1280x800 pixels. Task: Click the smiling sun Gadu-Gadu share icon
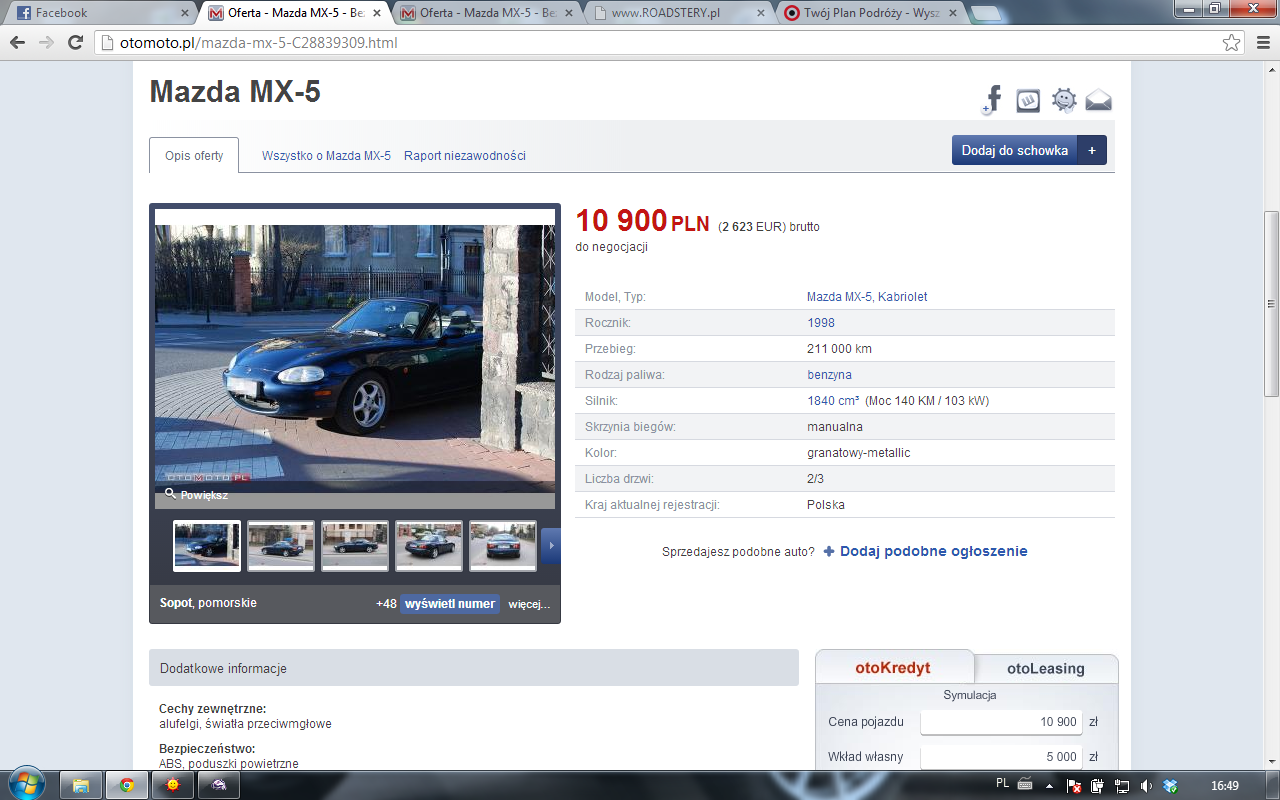pos(1063,100)
